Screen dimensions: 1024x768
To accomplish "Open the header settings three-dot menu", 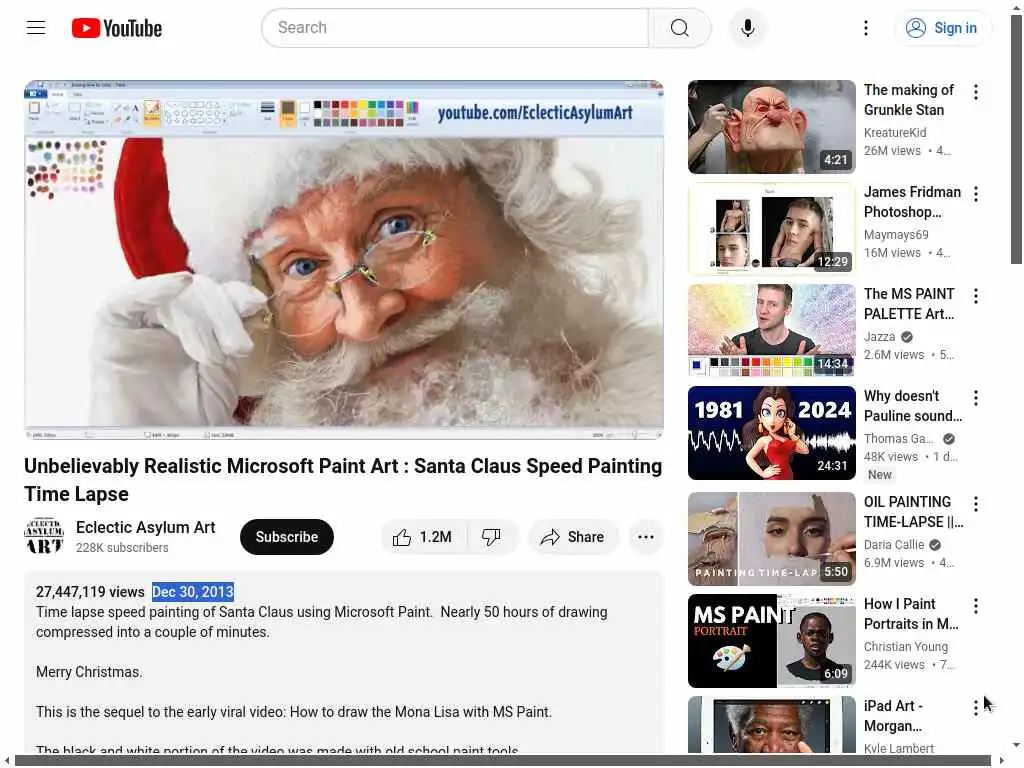I will [x=866, y=27].
